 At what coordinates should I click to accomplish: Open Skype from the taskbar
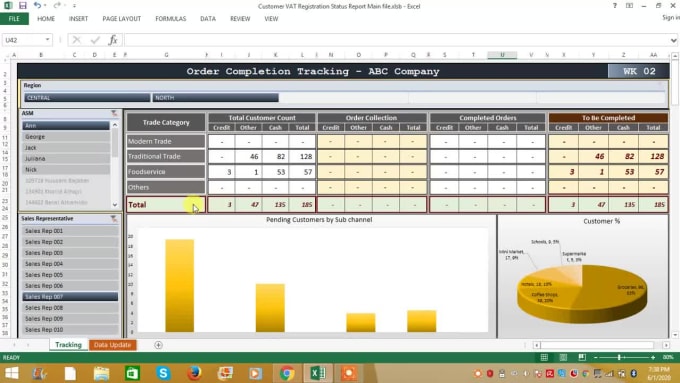pyautogui.click(x=163, y=373)
